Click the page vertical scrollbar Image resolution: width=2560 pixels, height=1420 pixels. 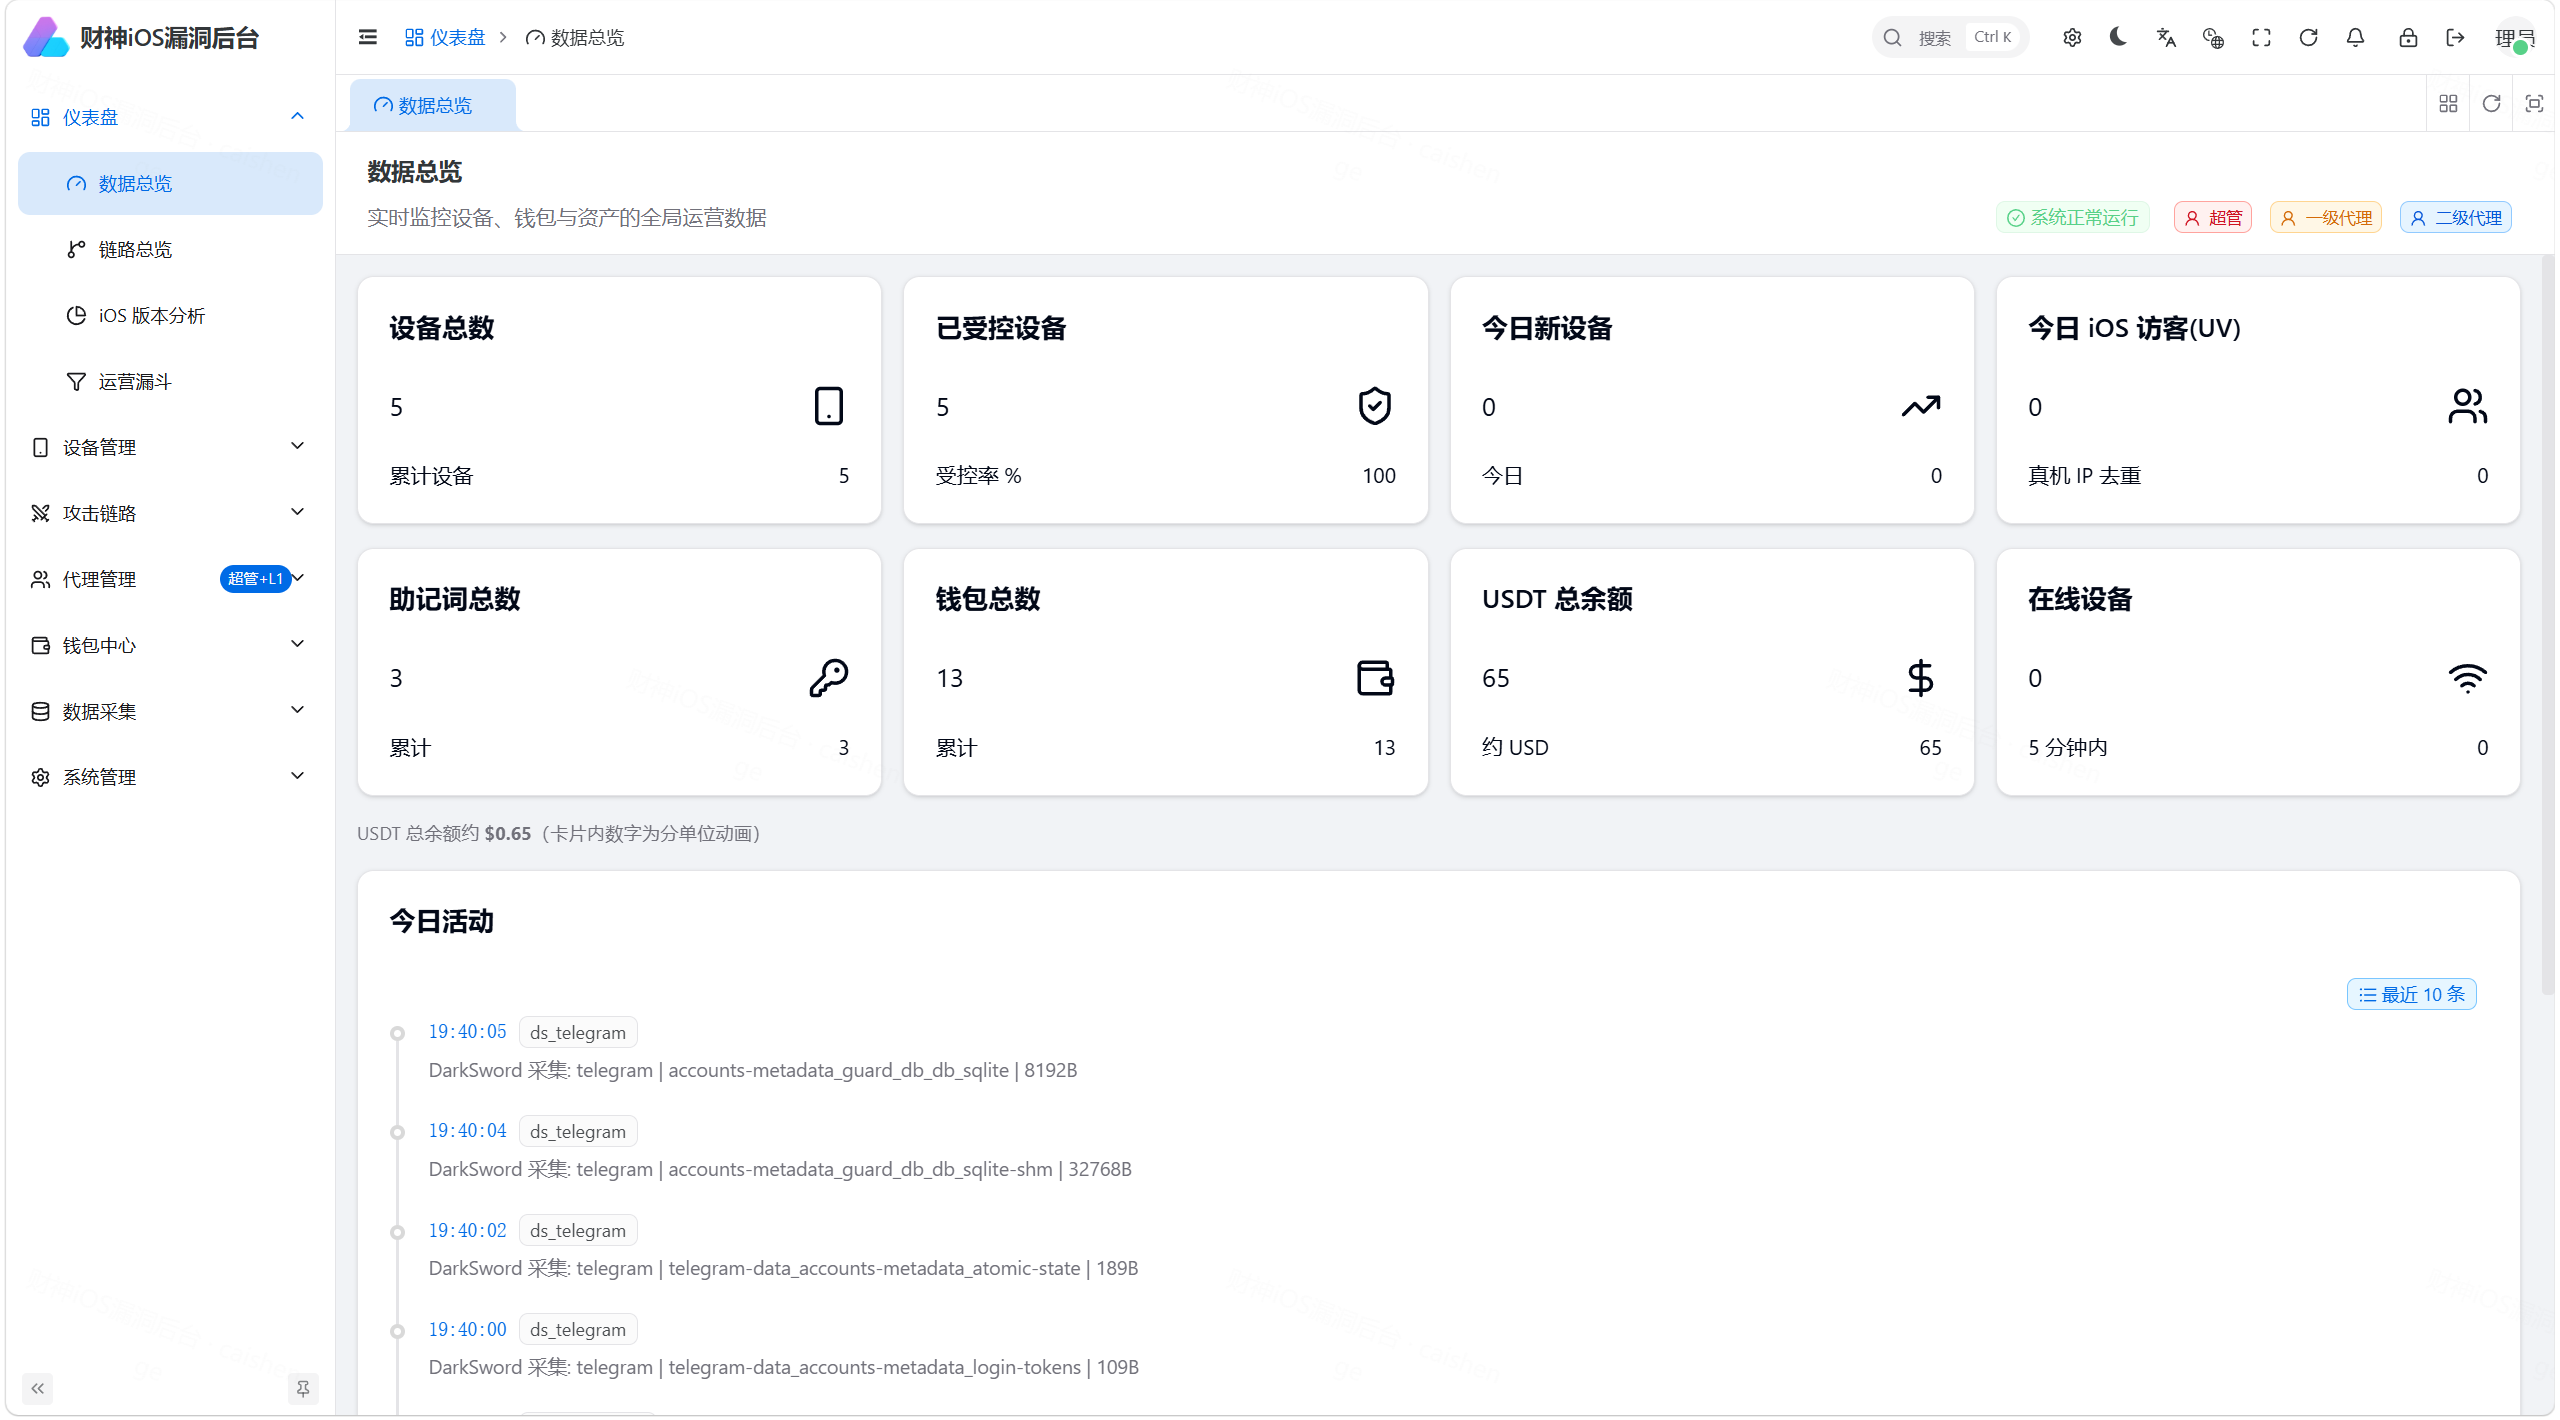point(2547,625)
